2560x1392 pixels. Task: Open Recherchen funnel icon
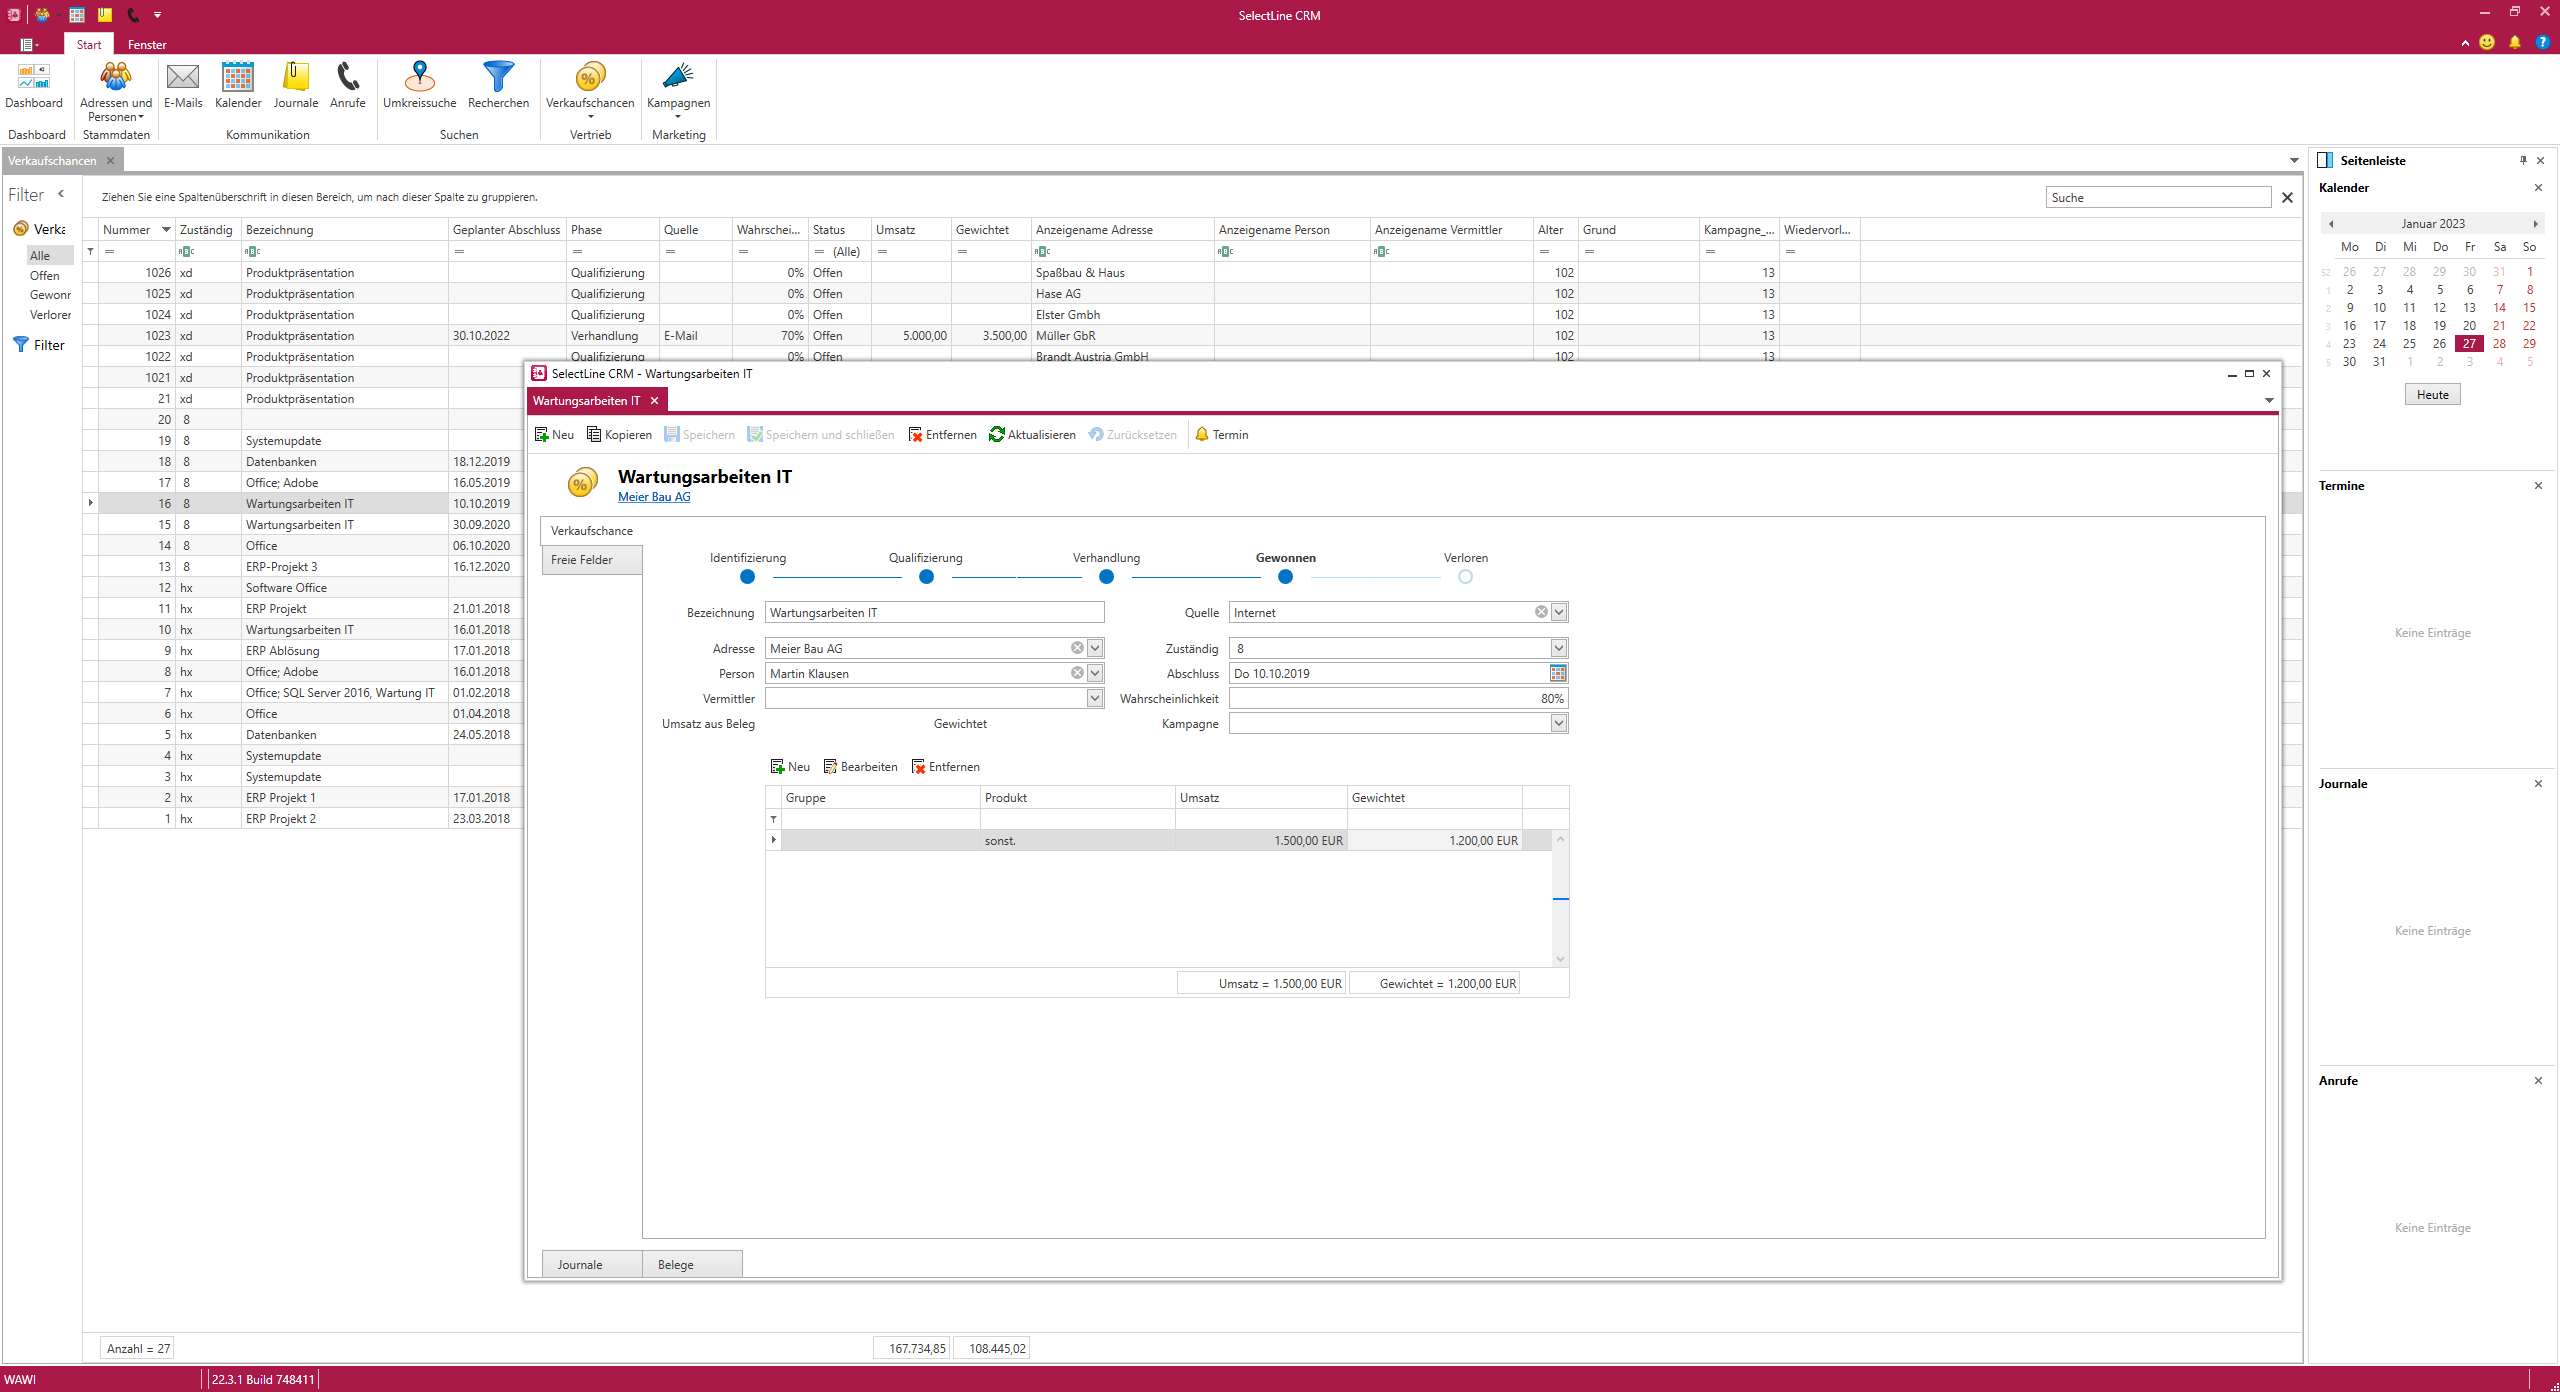498,85
